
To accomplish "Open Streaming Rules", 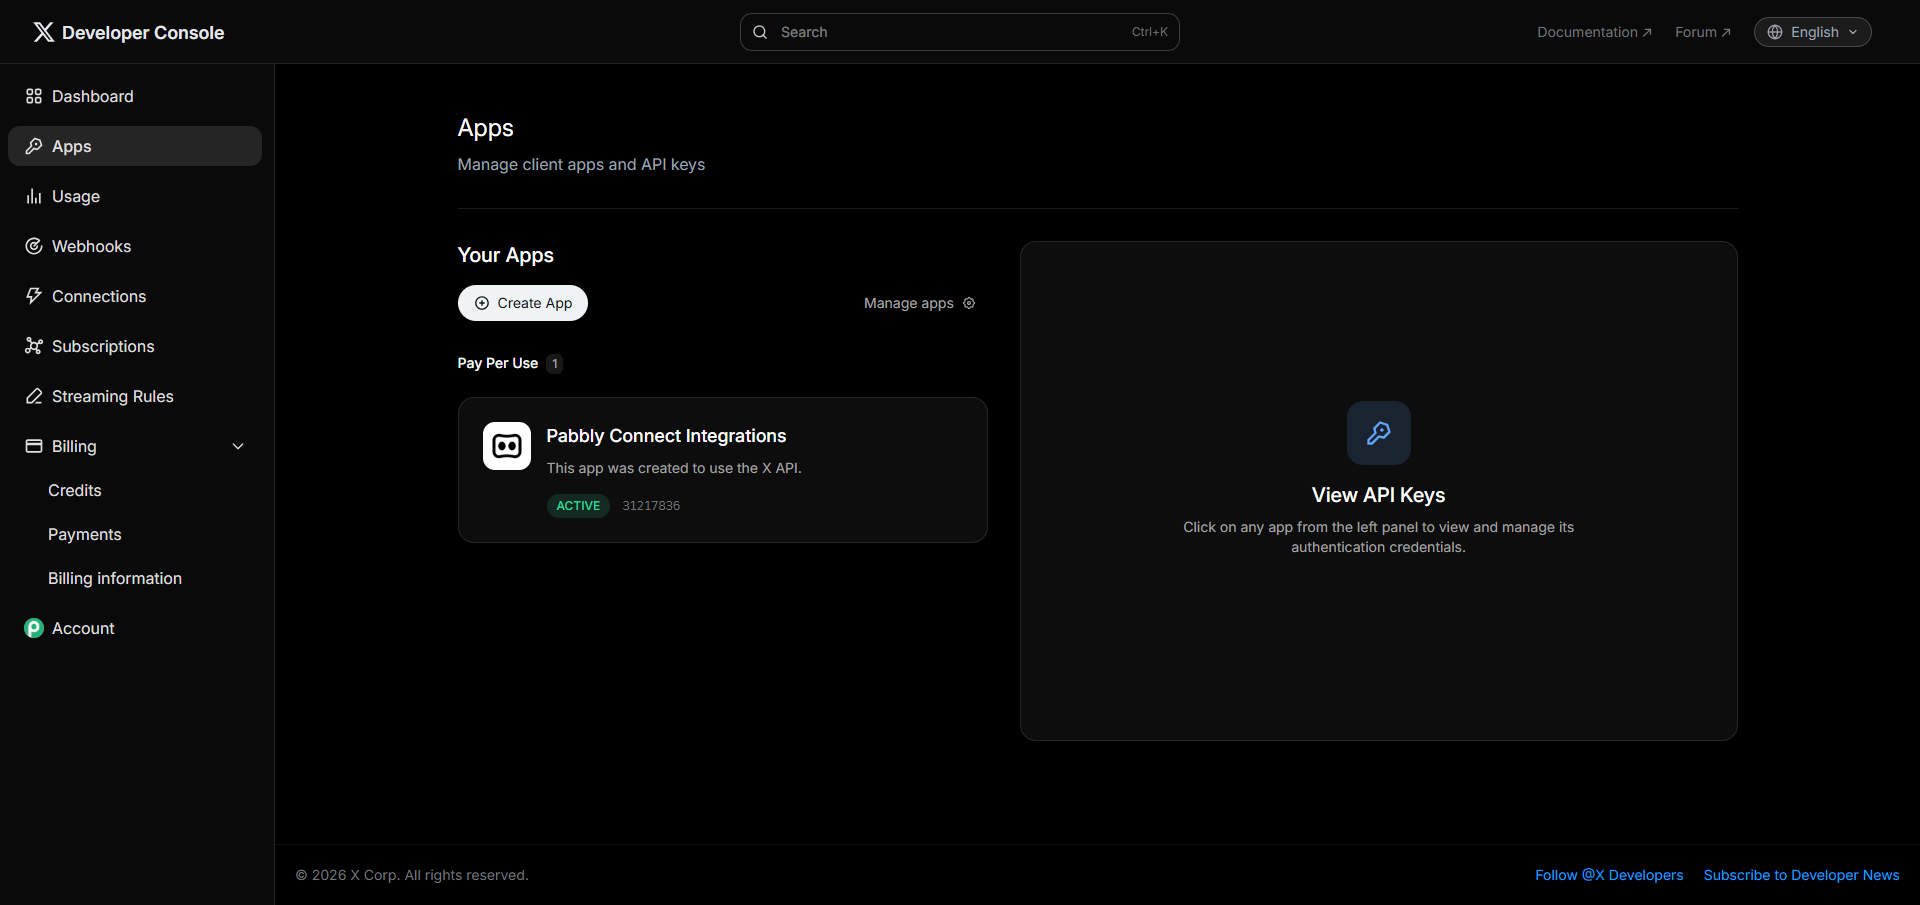I will 112,396.
